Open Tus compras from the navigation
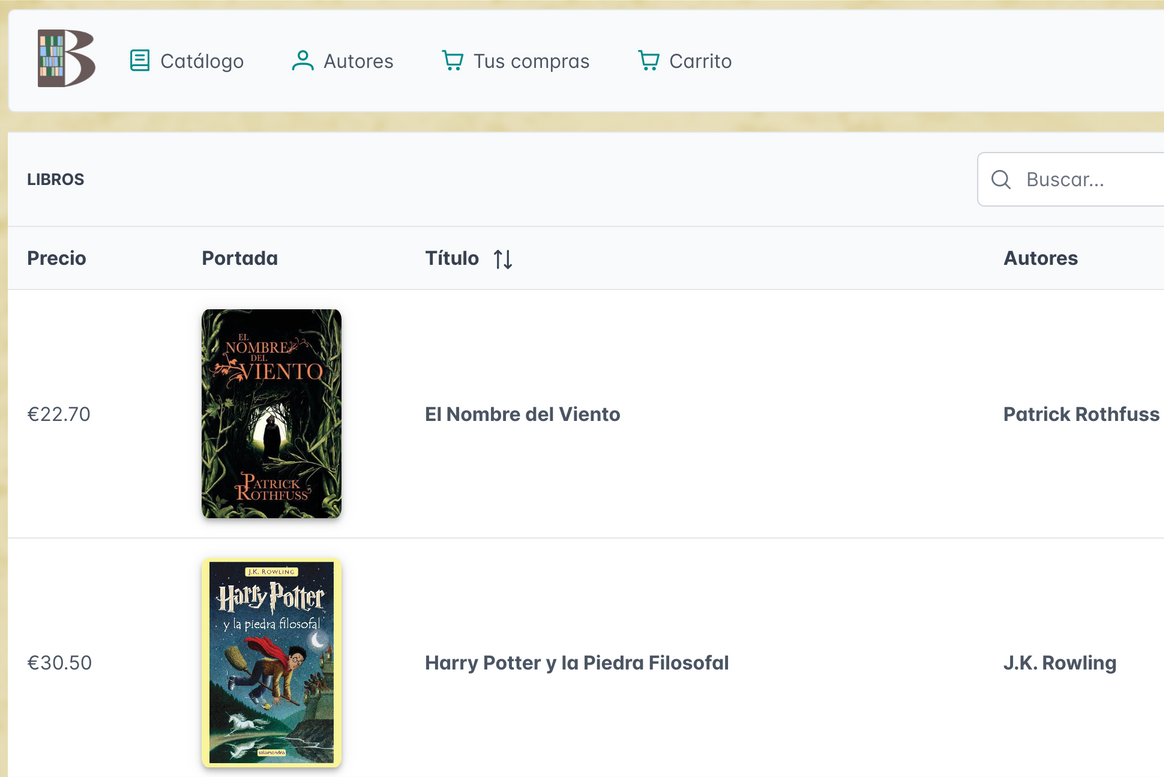1164x777 pixels. pos(533,61)
